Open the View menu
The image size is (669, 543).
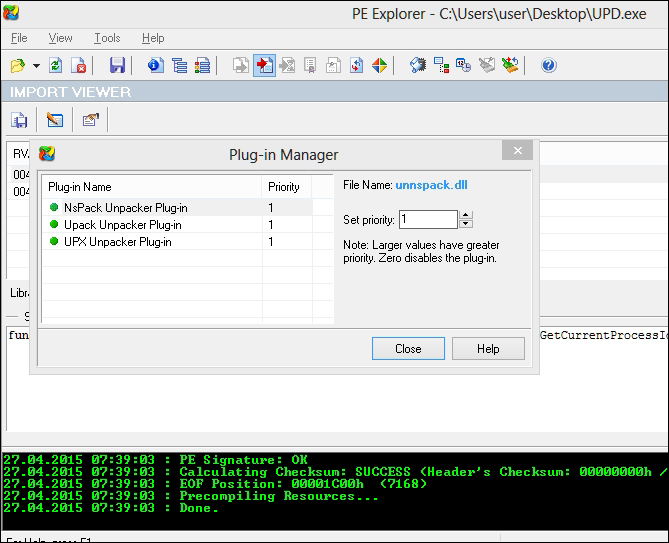coord(60,38)
